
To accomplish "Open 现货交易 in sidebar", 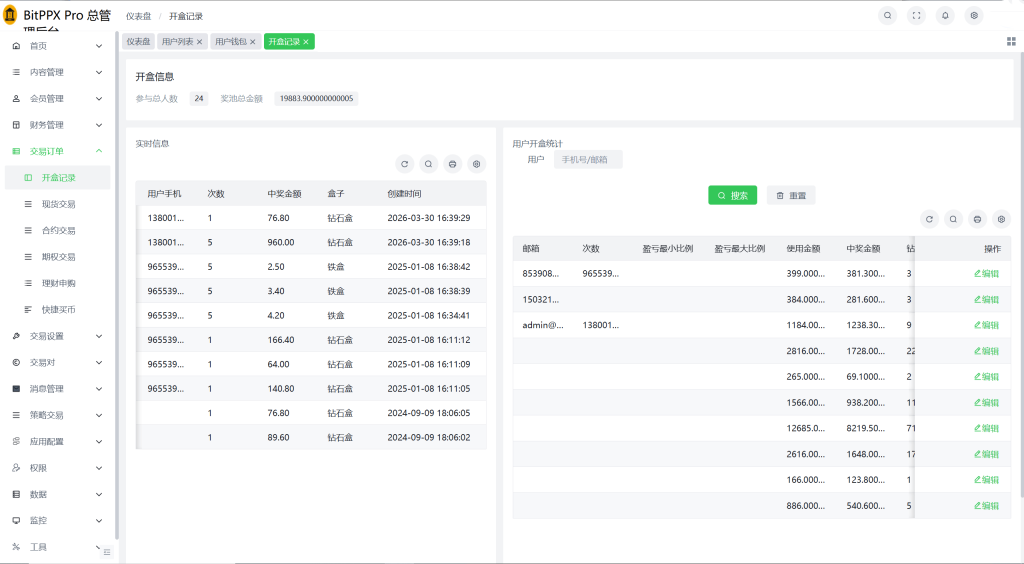I will (x=58, y=204).
